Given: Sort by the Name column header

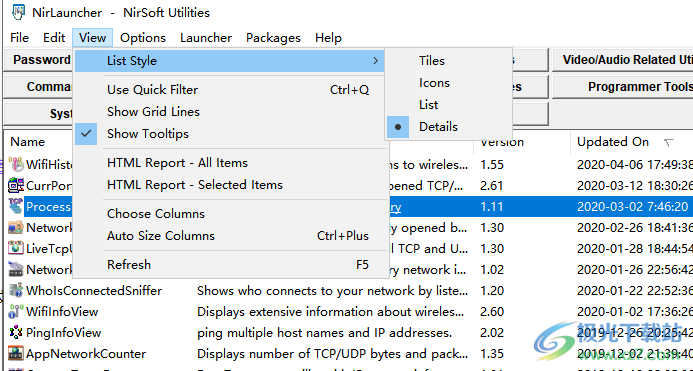Looking at the screenshot, I should (x=27, y=142).
